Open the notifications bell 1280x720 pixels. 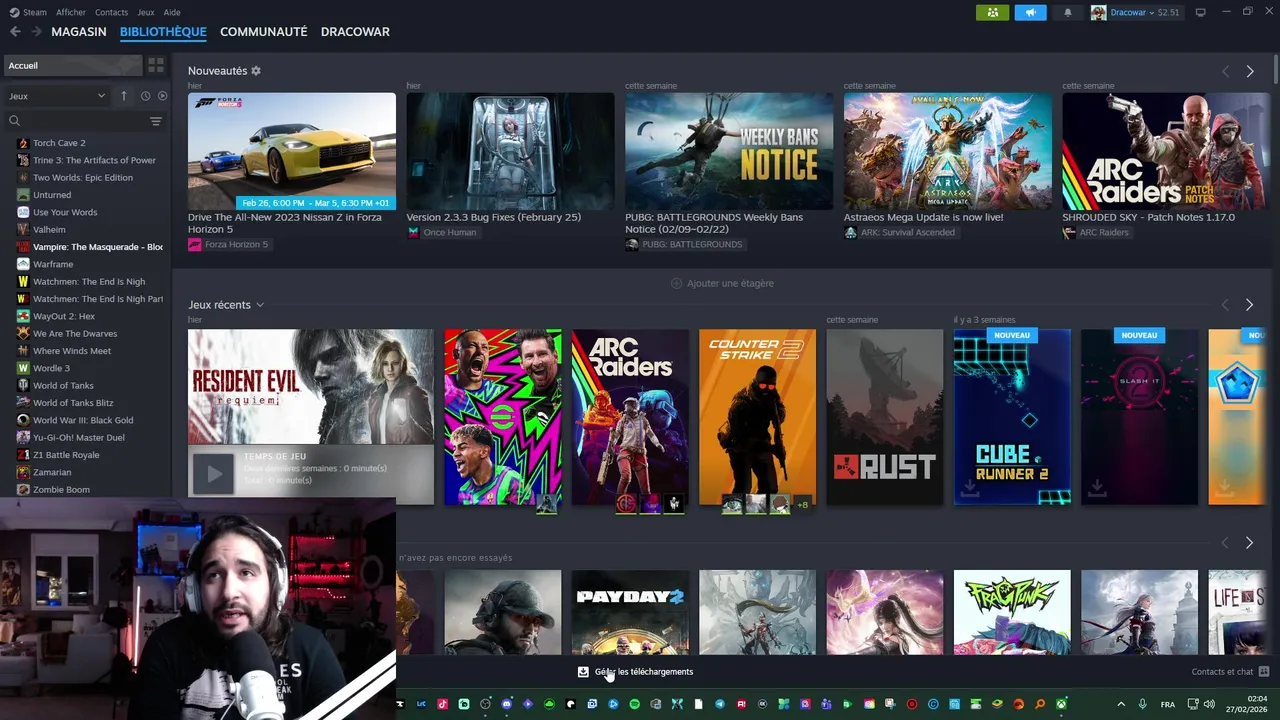point(1068,12)
